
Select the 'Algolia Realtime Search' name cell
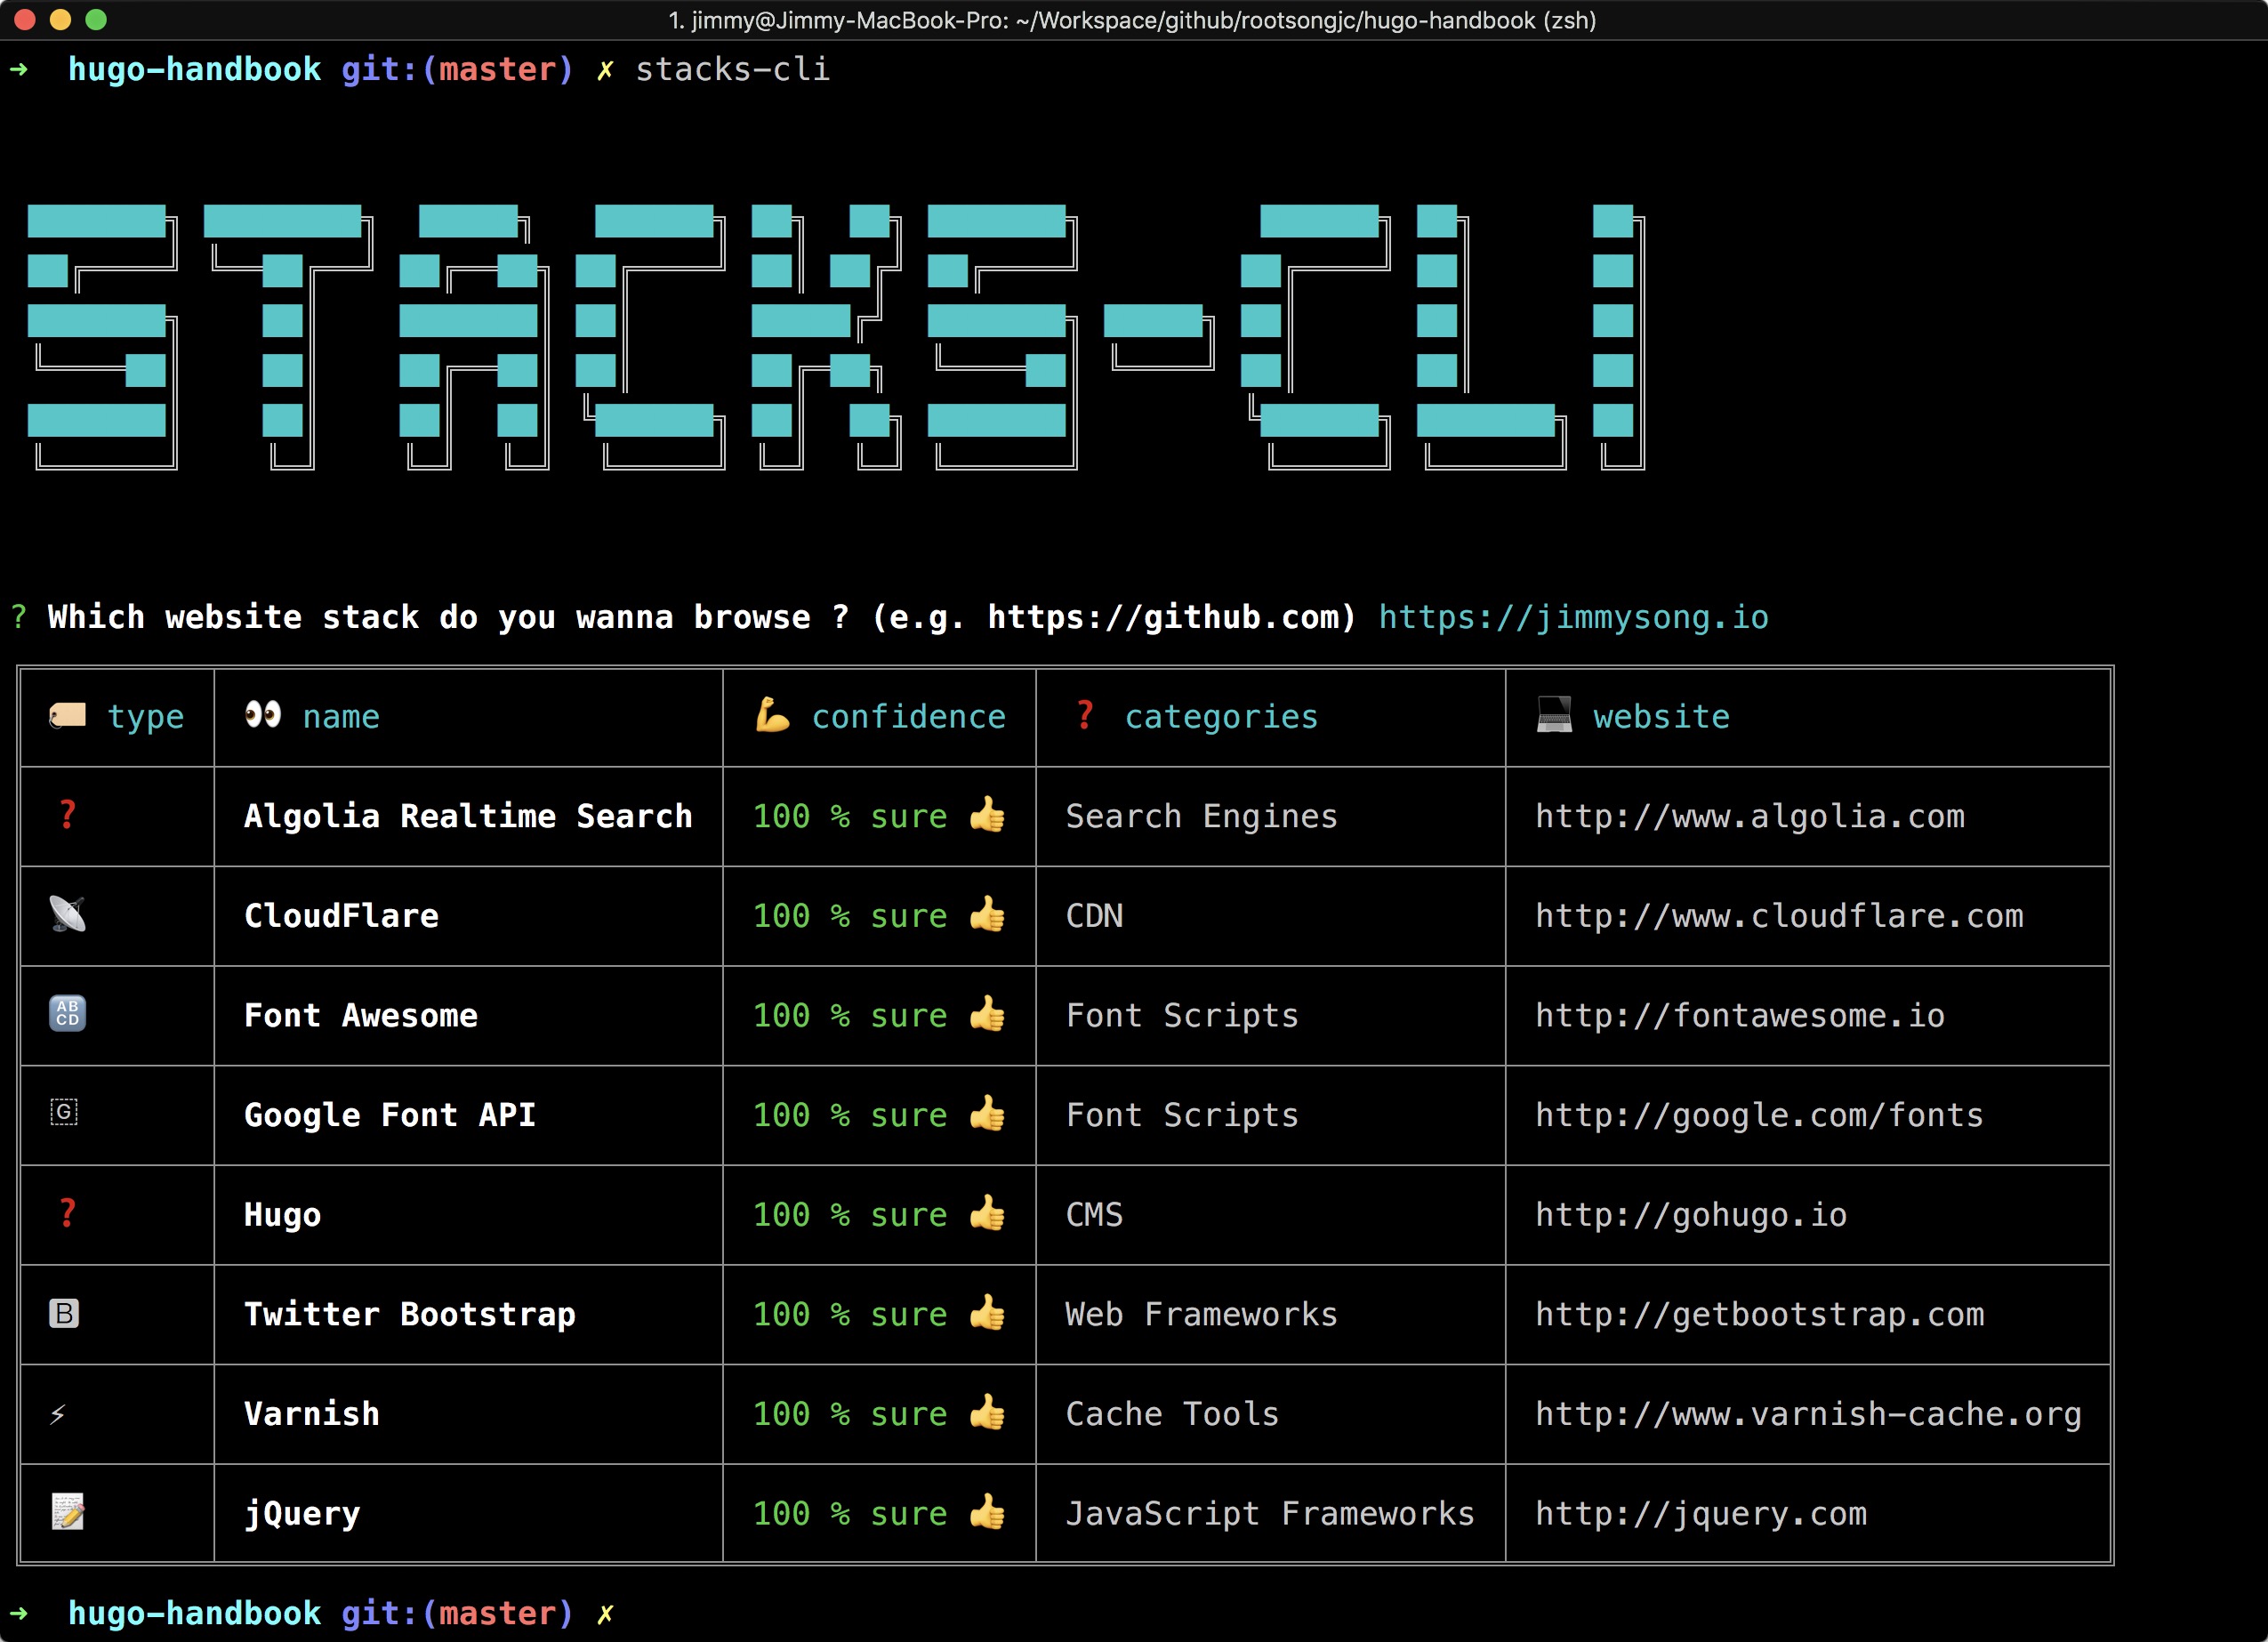[x=468, y=816]
